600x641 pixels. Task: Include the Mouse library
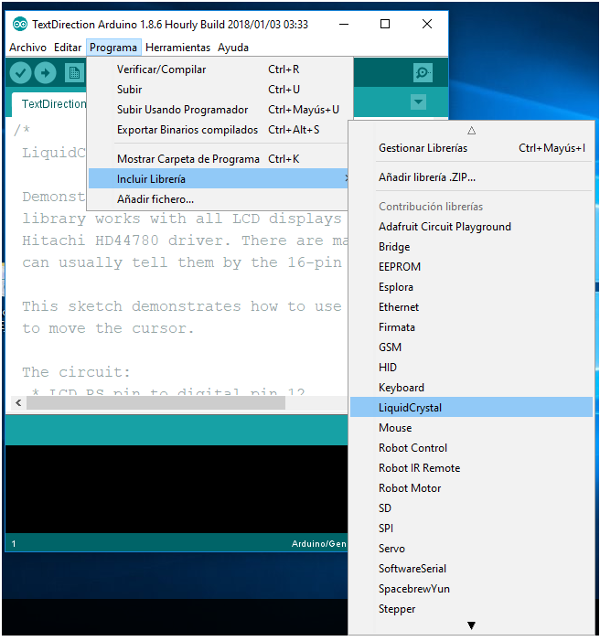pos(471,428)
